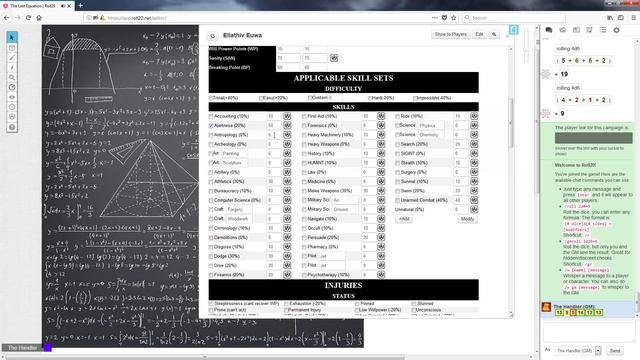Open the Art Library tab in sidebar
The width and height of the screenshot is (640, 360).
(562, 30)
